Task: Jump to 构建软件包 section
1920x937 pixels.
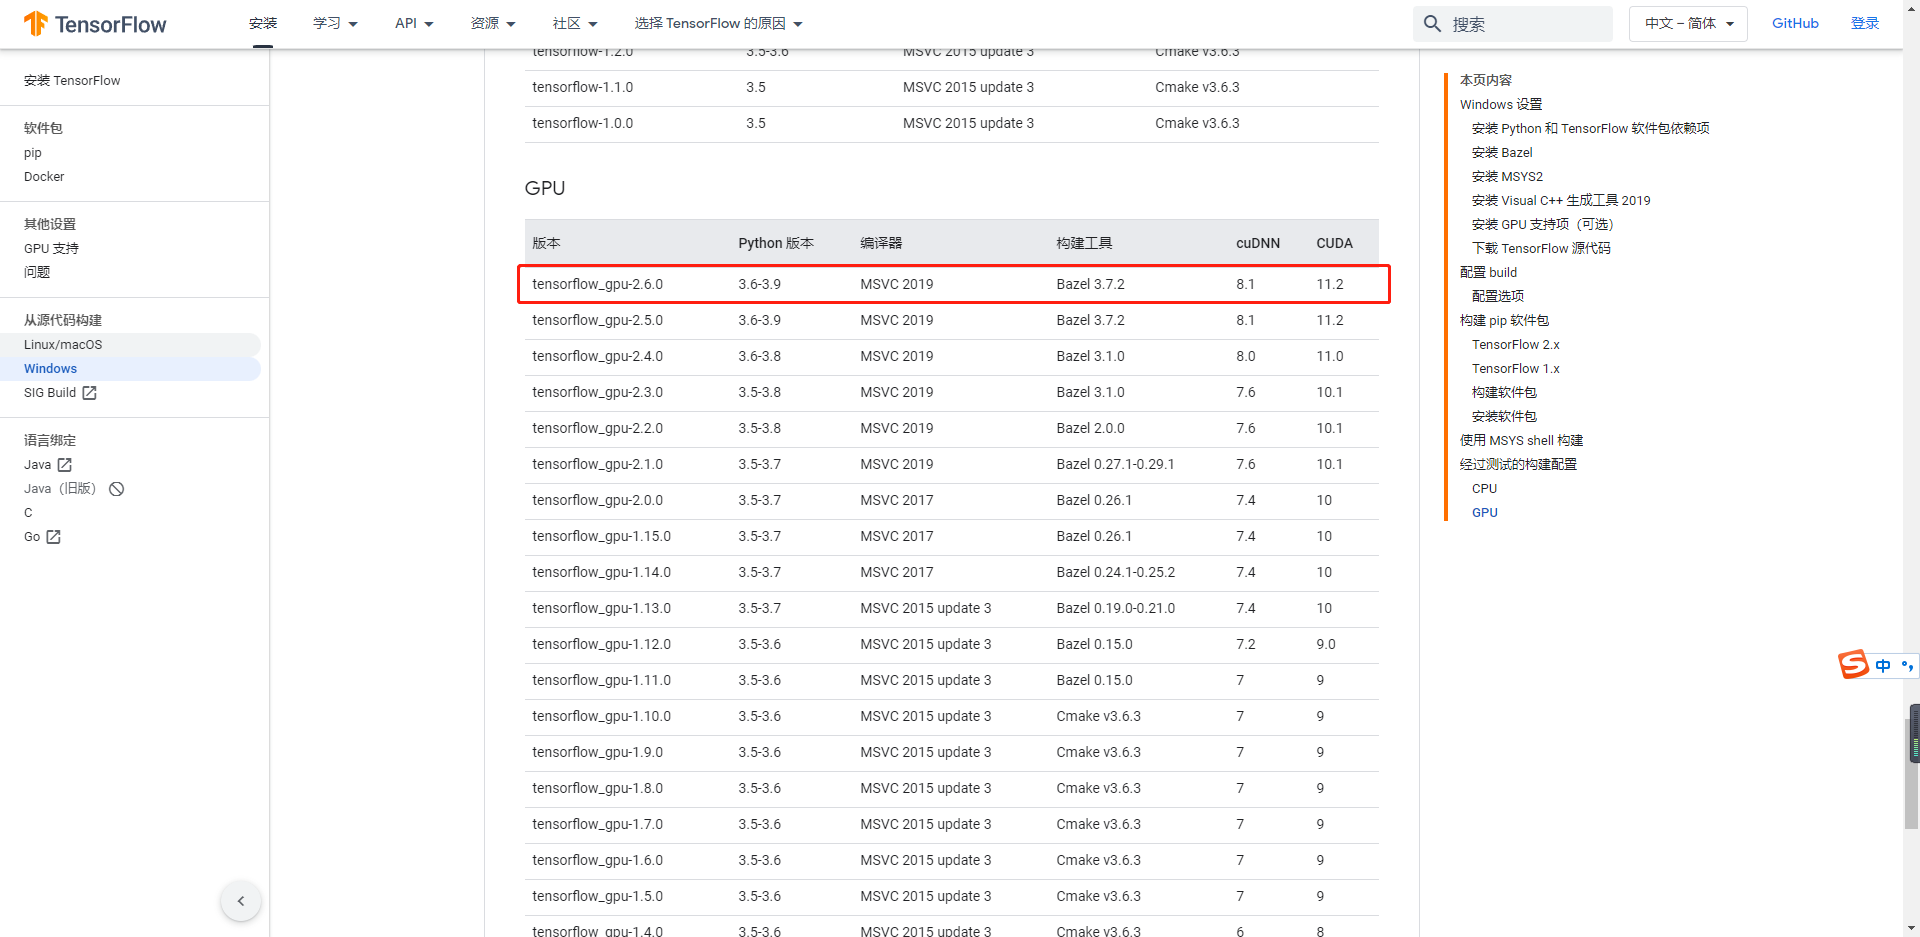Action: point(1504,393)
